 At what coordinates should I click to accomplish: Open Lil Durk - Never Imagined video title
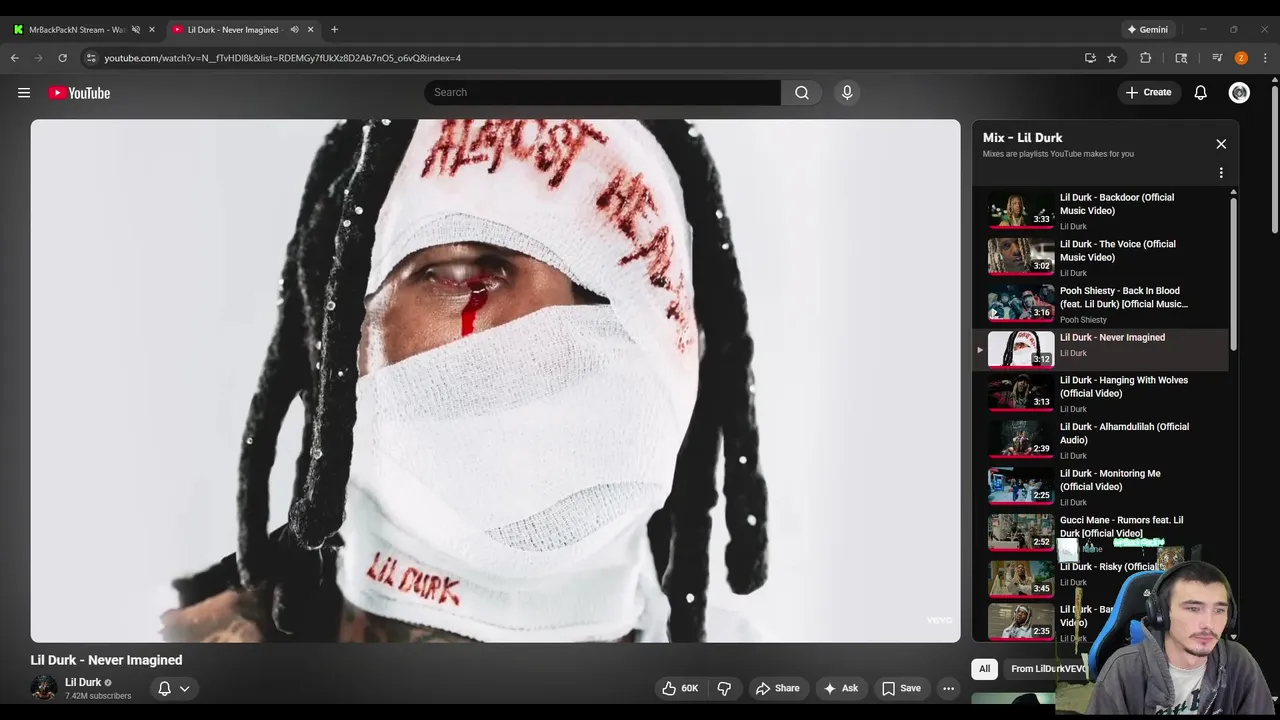[x=106, y=660]
